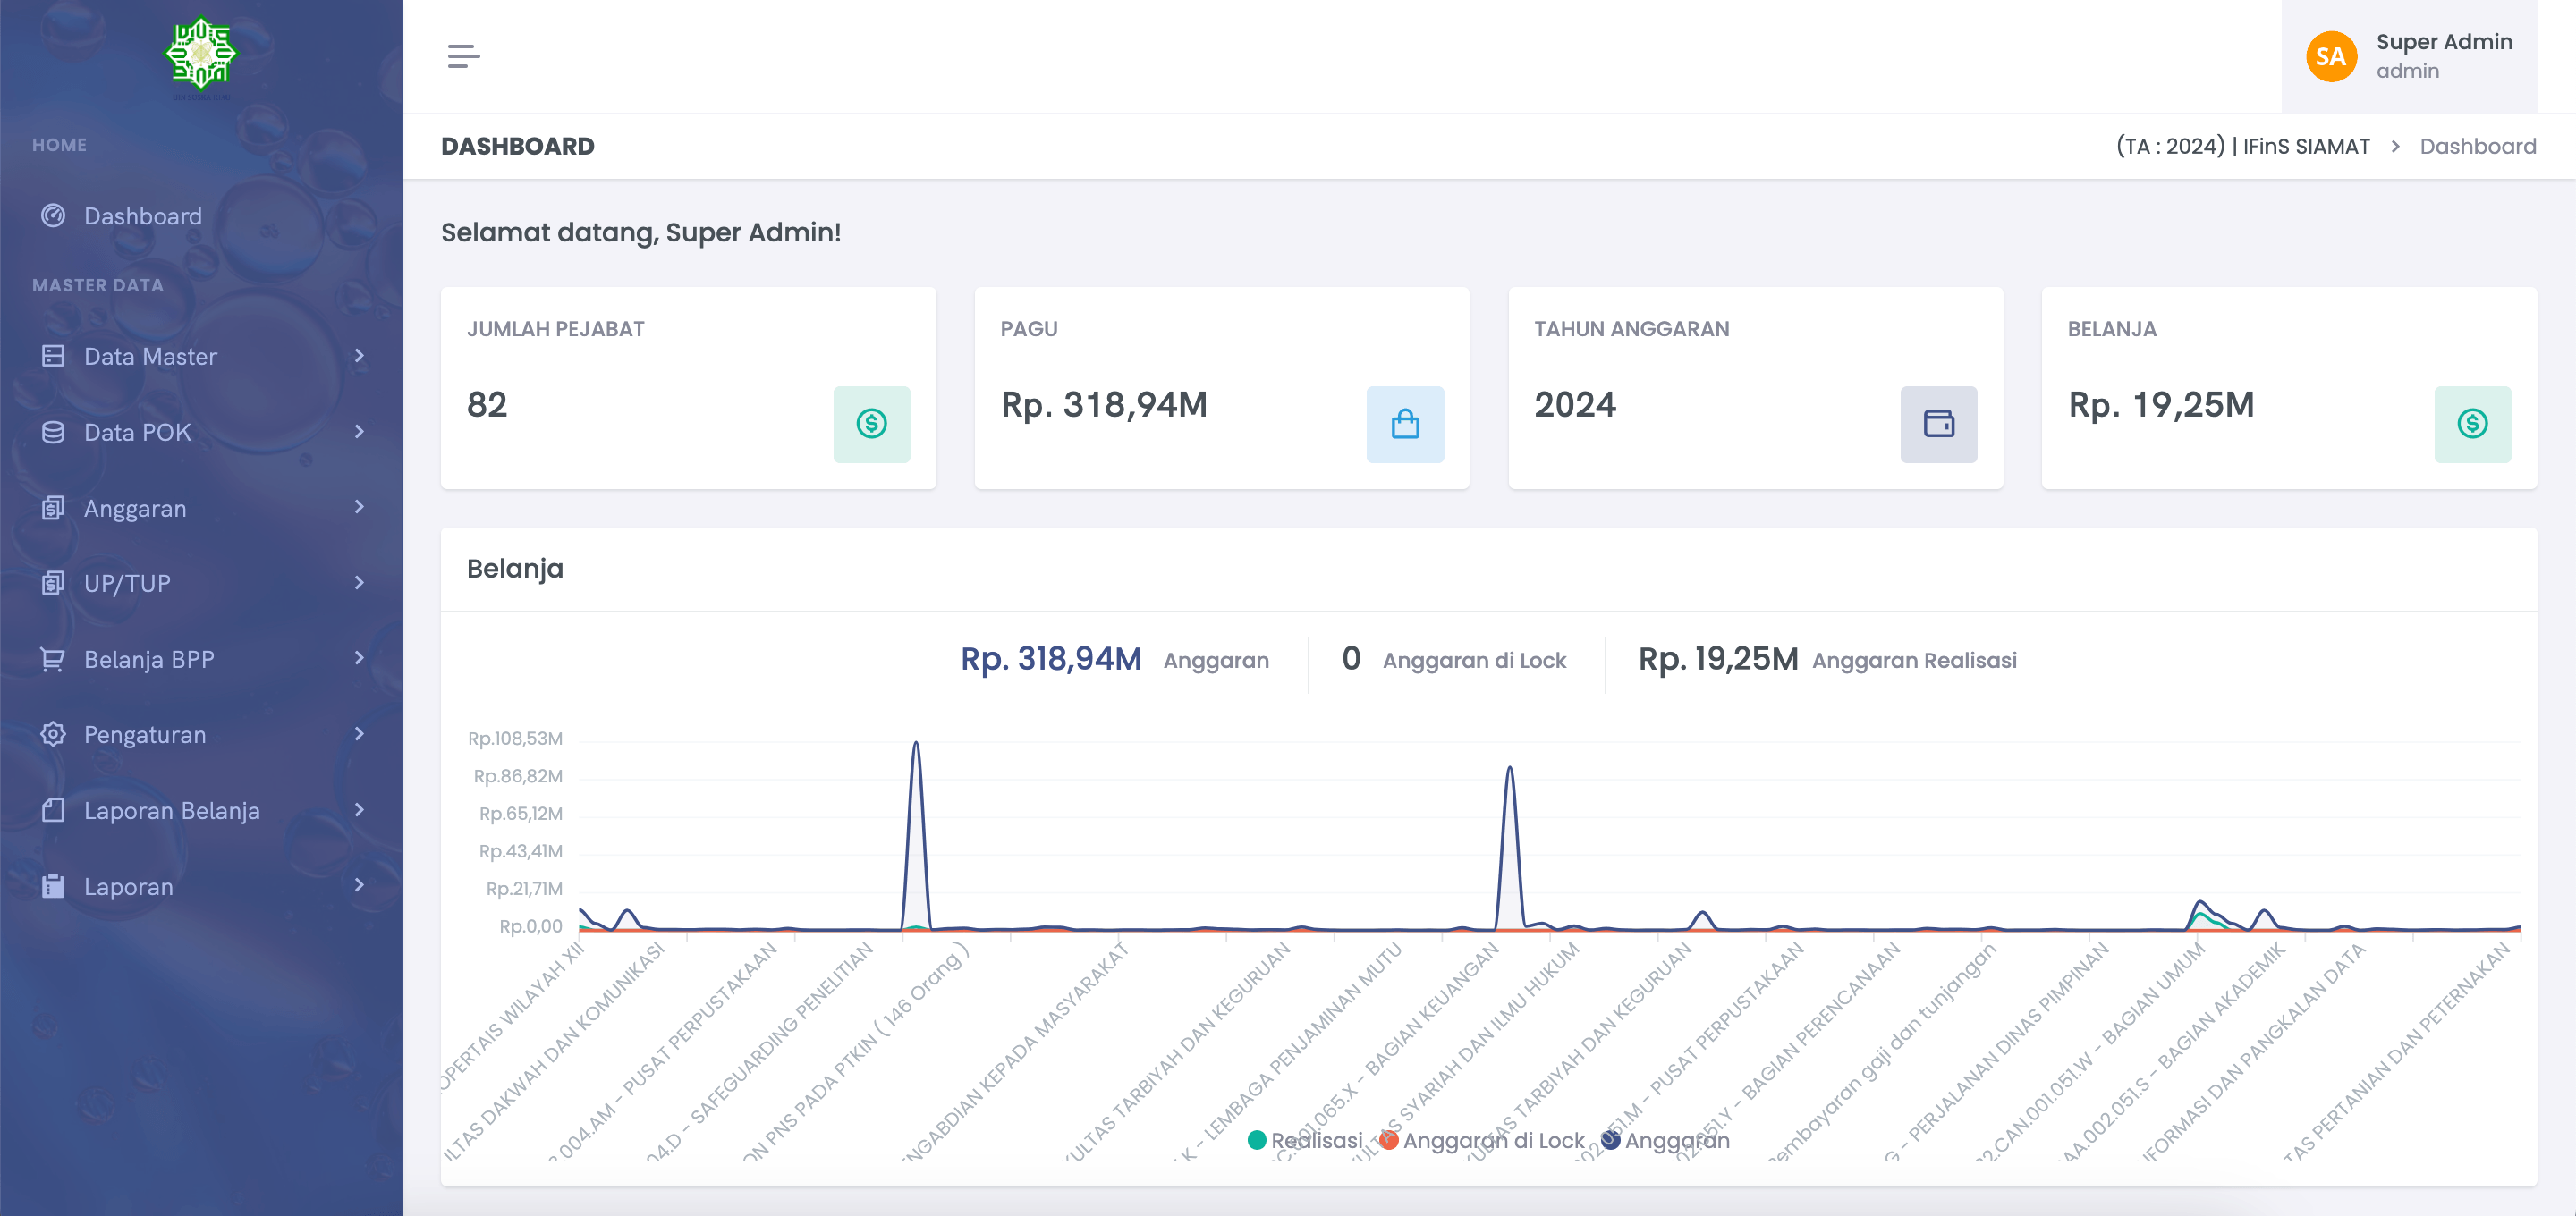This screenshot has width=2576, height=1216.
Task: Click the Dashboard breadcrumb item
Action: (x=2477, y=147)
